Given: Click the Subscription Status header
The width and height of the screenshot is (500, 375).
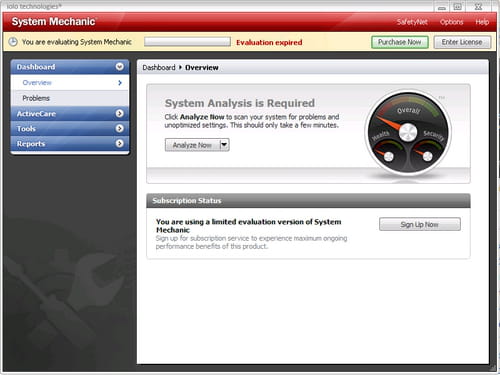Looking at the screenshot, I should click(x=308, y=201).
